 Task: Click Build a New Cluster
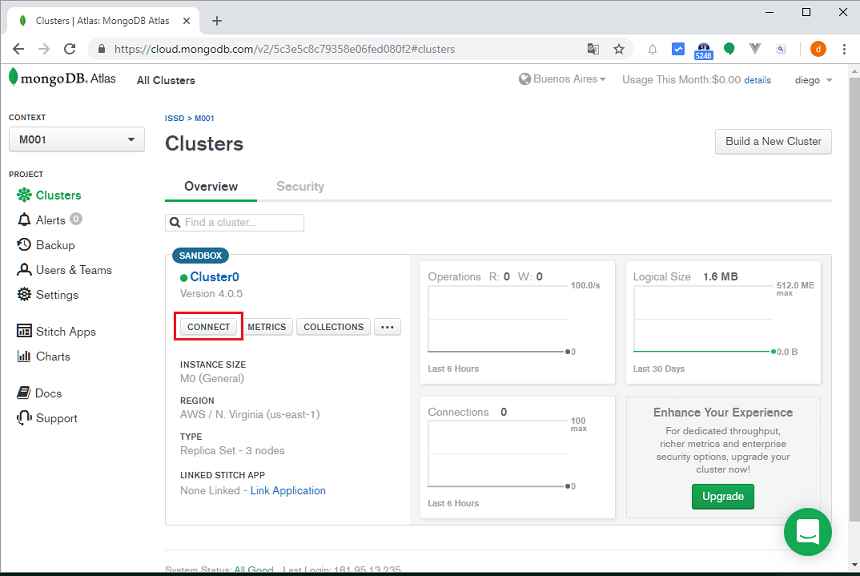[x=773, y=142]
